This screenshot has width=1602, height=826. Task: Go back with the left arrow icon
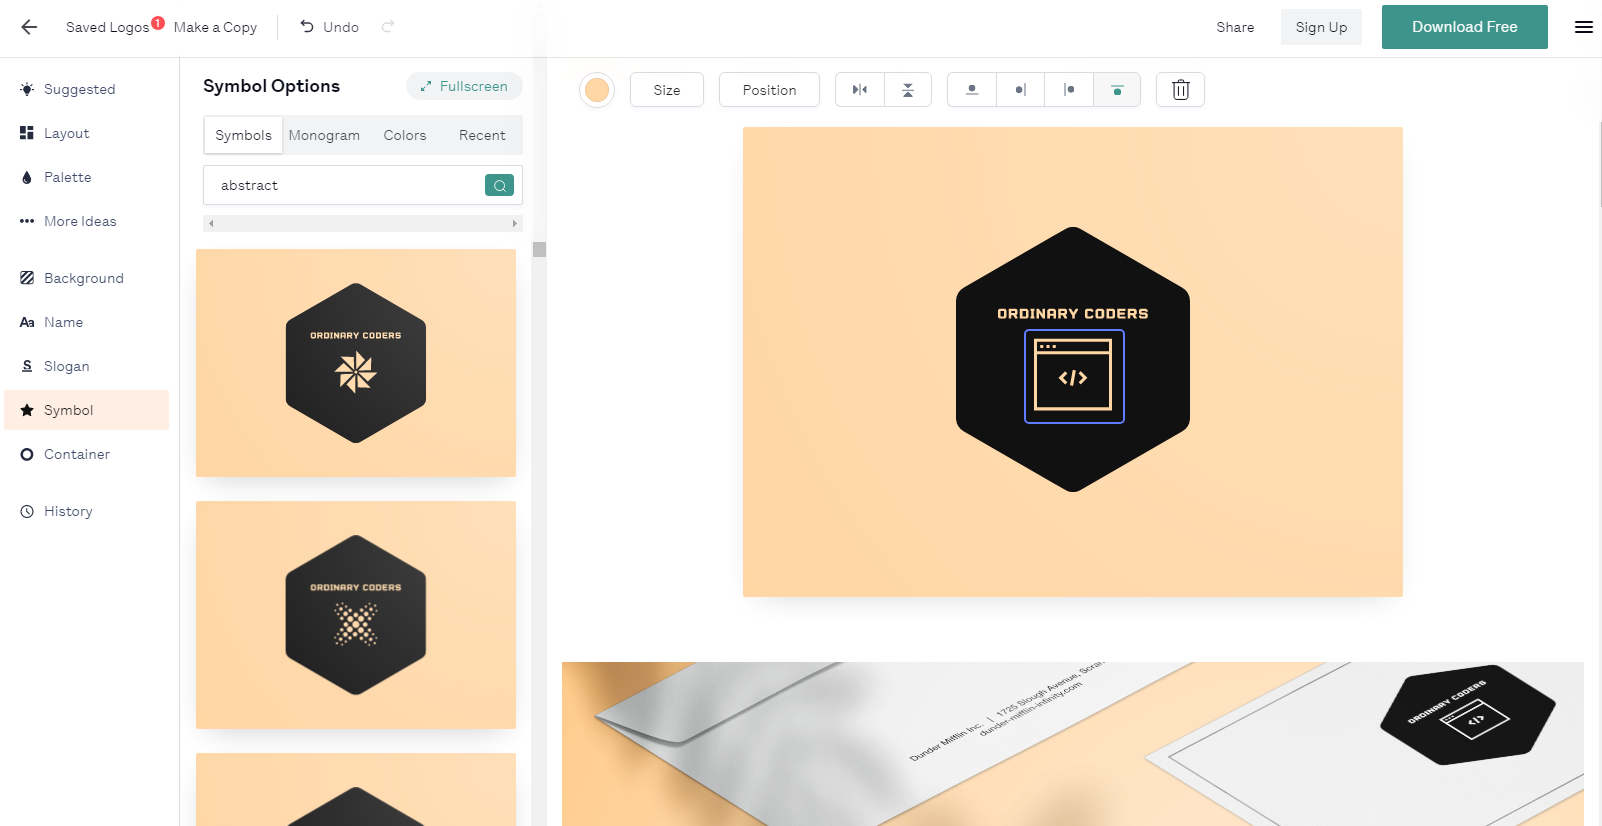[x=29, y=27]
